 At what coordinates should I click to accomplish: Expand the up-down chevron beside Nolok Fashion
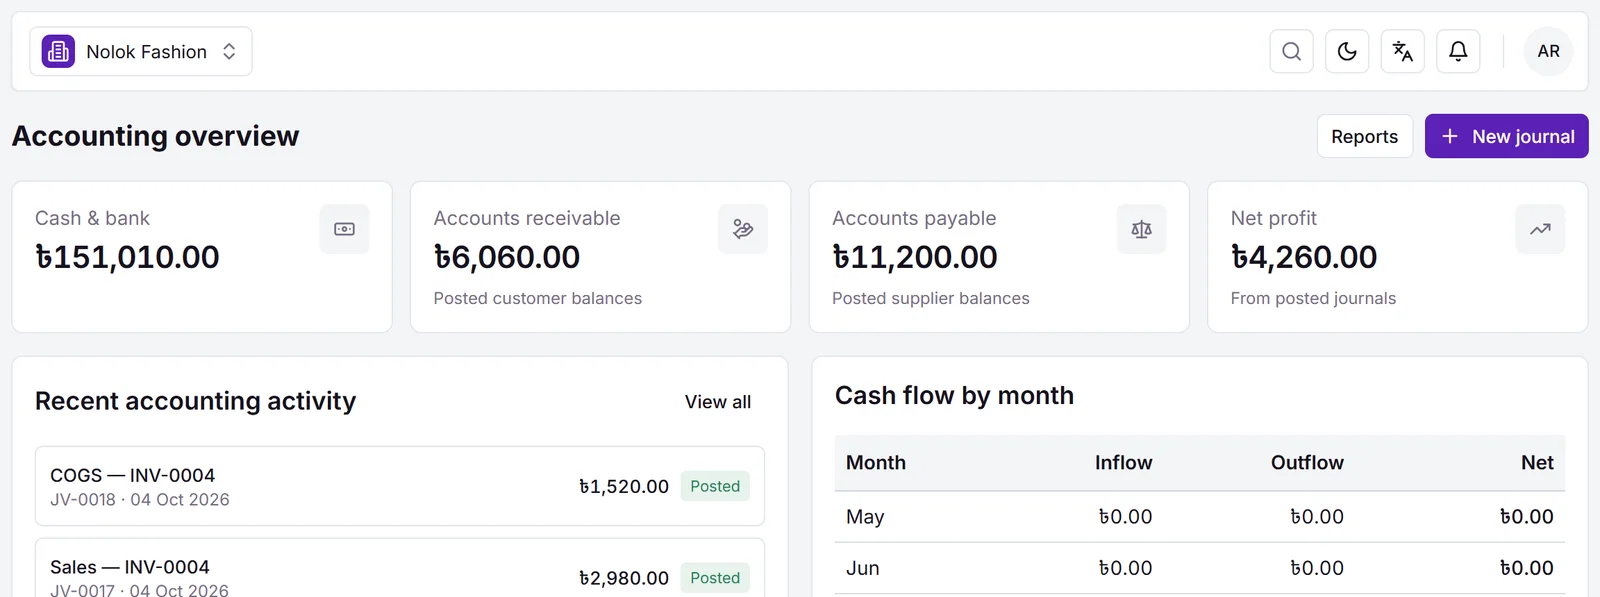coord(229,51)
